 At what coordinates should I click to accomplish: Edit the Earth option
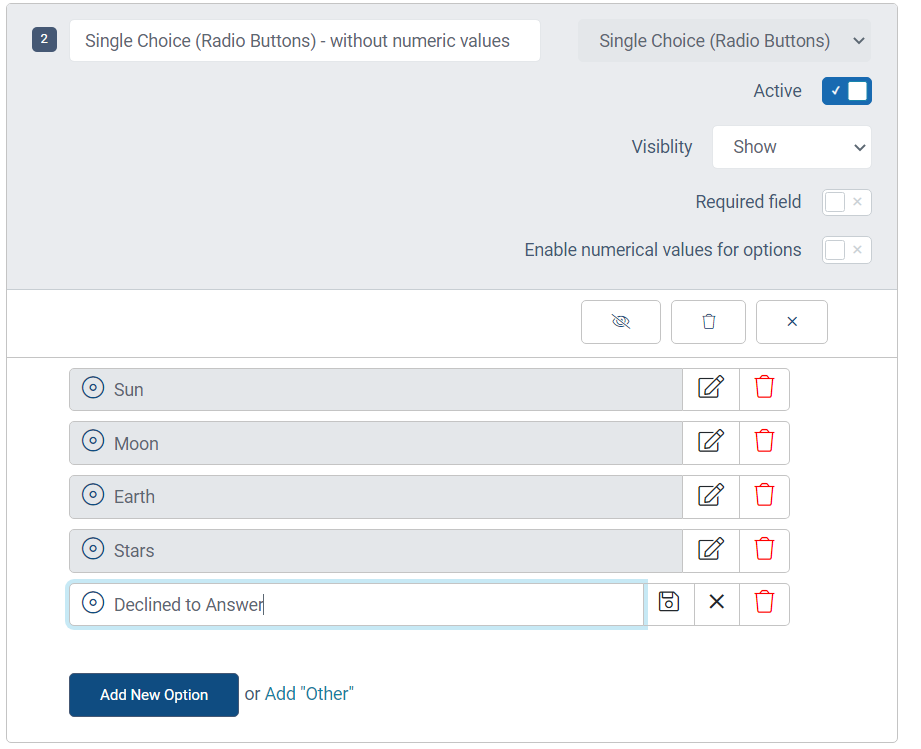711,496
